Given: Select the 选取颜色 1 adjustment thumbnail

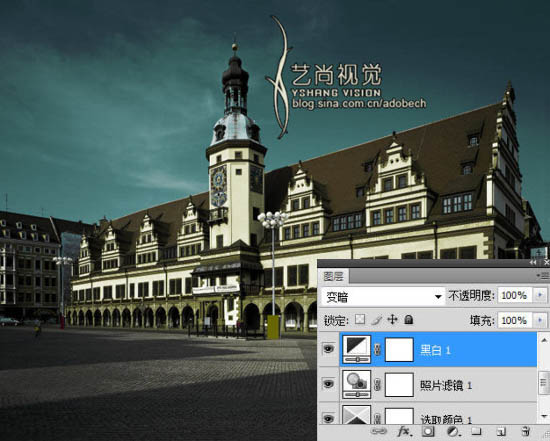Looking at the screenshot, I should coord(356,415).
